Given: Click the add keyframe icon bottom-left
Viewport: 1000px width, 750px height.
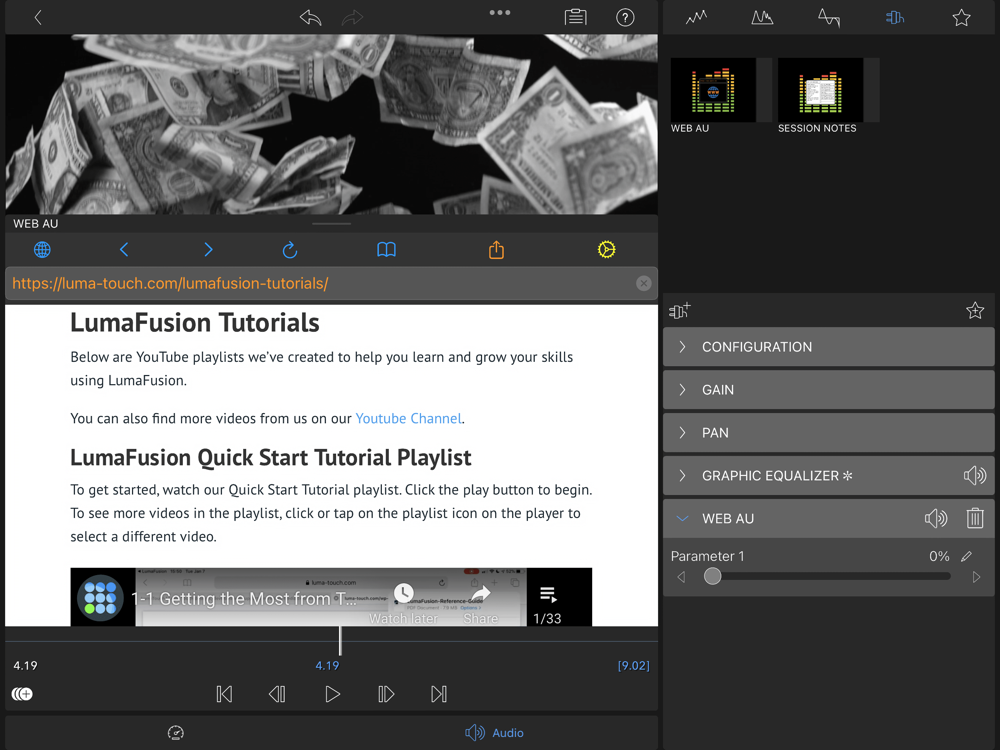Looking at the screenshot, I should [22, 694].
